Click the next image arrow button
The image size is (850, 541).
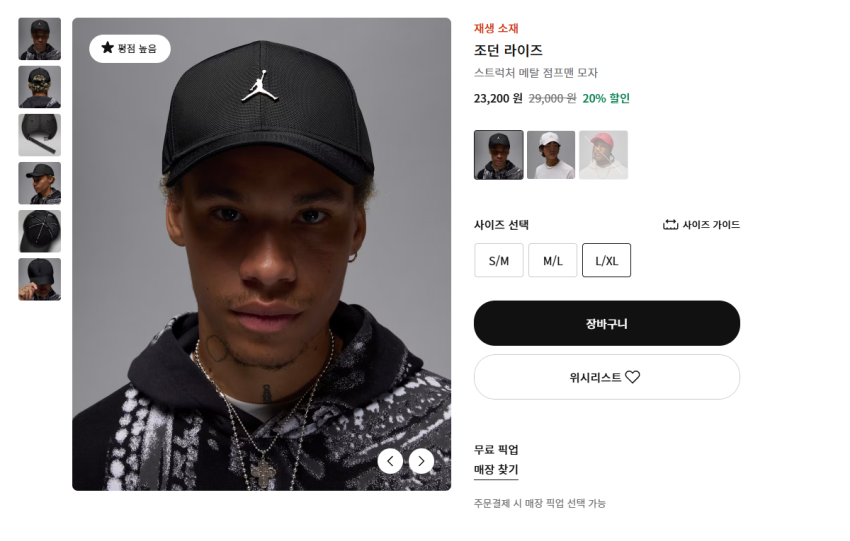[x=422, y=461]
